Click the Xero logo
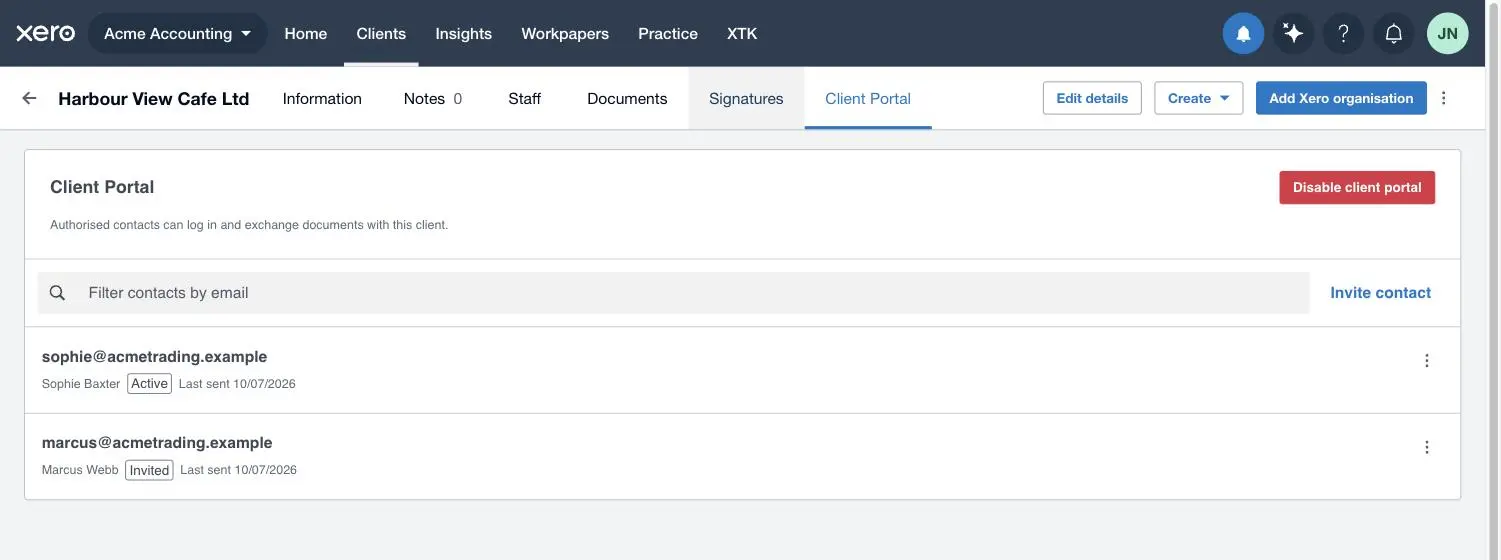 tap(45, 33)
